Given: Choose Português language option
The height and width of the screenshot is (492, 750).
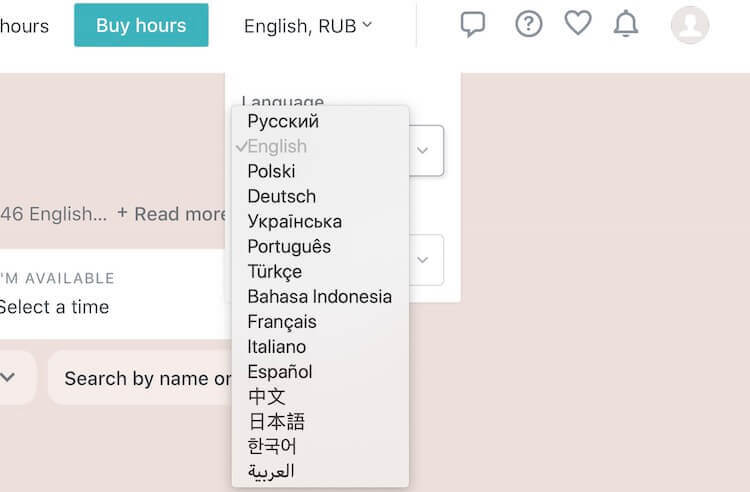Looking at the screenshot, I should [x=289, y=246].
